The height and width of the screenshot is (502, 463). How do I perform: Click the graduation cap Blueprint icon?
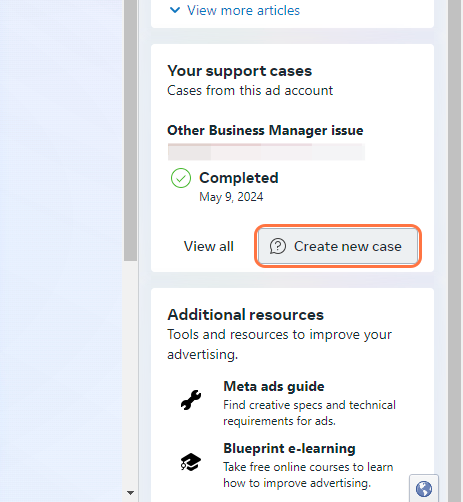tap(191, 462)
